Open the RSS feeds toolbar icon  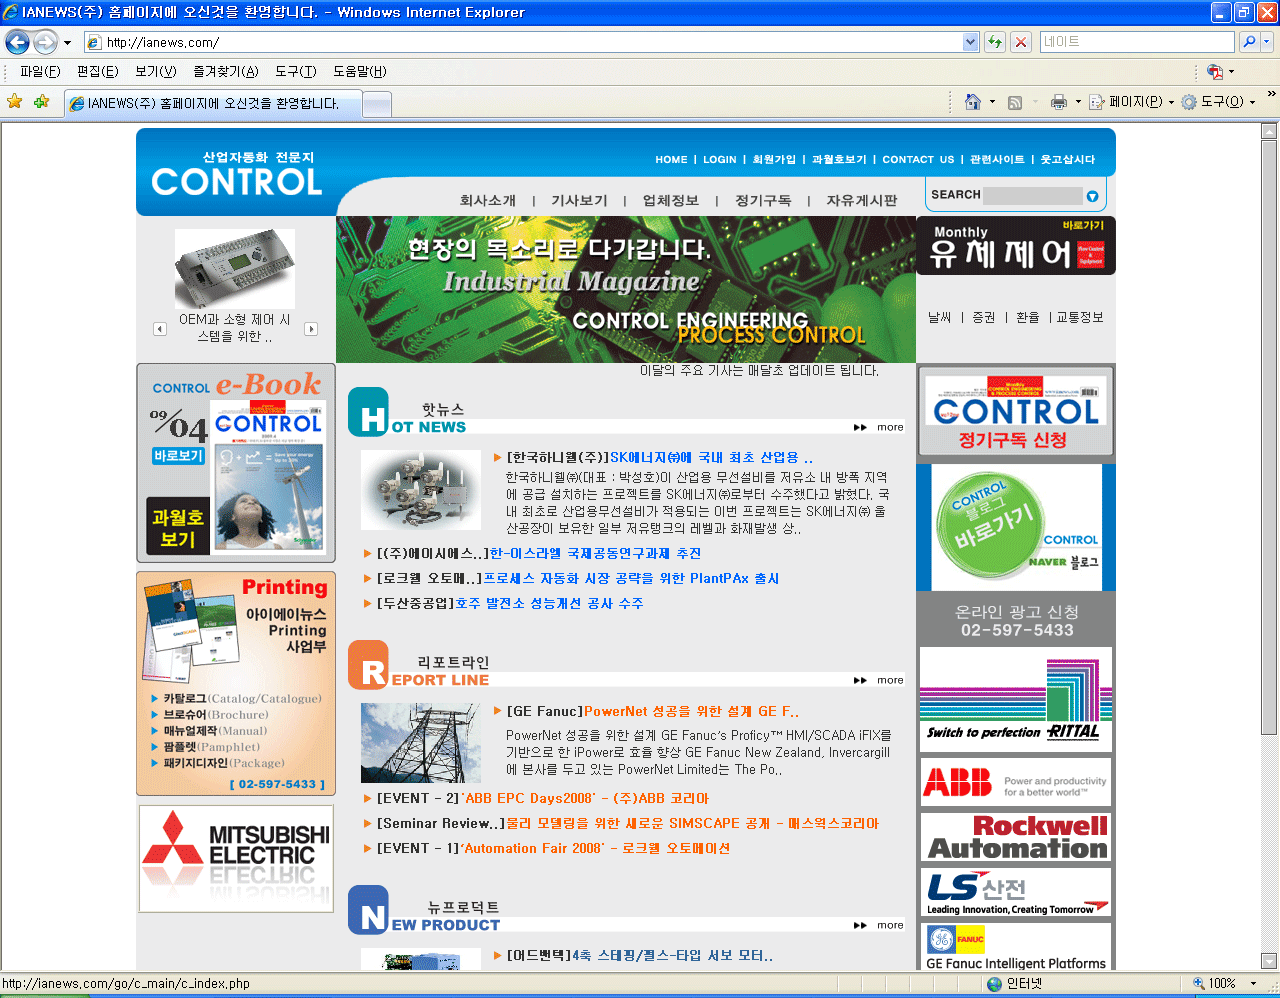(x=1015, y=102)
